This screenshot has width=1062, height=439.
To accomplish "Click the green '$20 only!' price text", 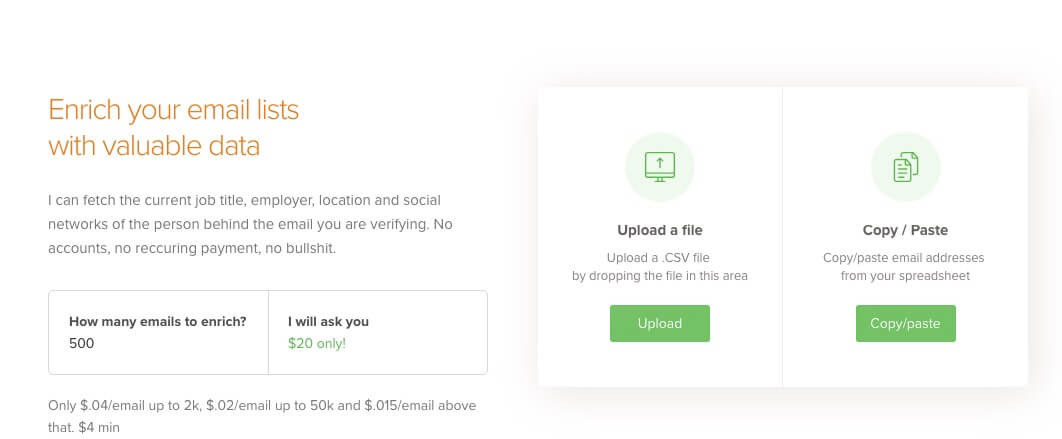I will tap(317, 343).
